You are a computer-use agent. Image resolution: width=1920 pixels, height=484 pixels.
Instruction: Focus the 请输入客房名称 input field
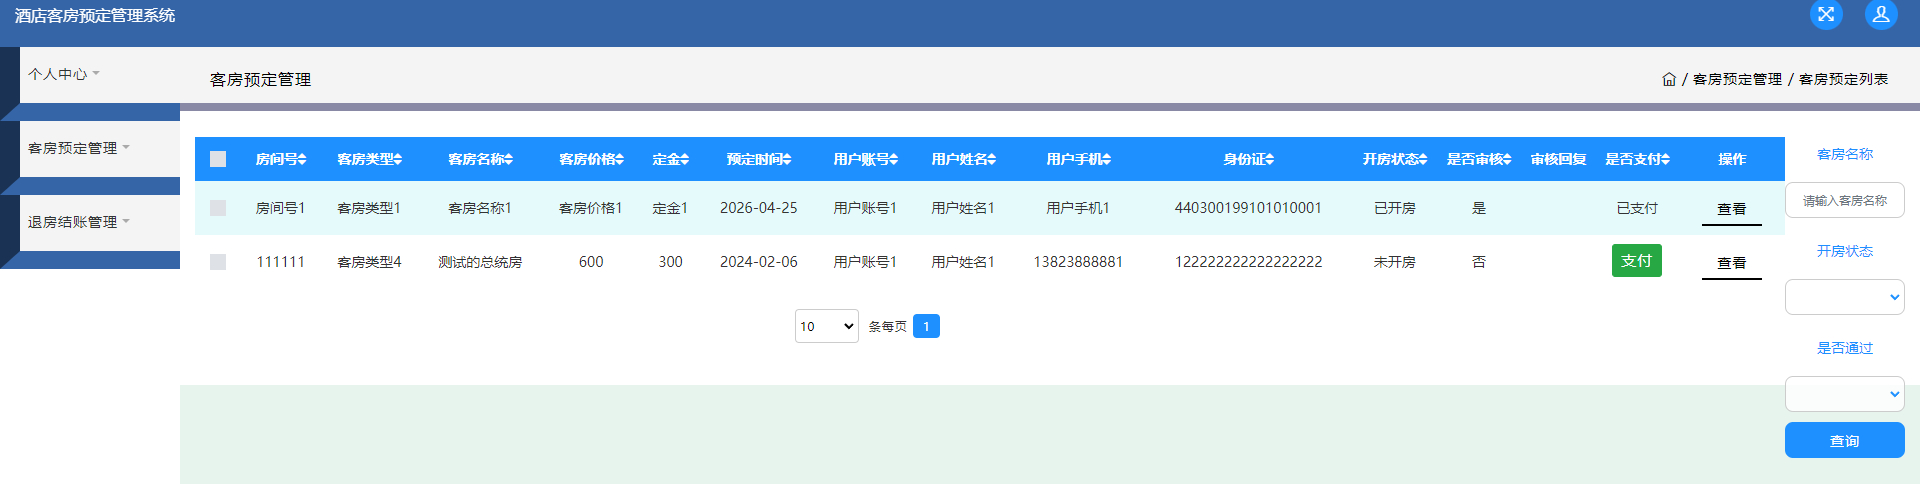click(1844, 200)
